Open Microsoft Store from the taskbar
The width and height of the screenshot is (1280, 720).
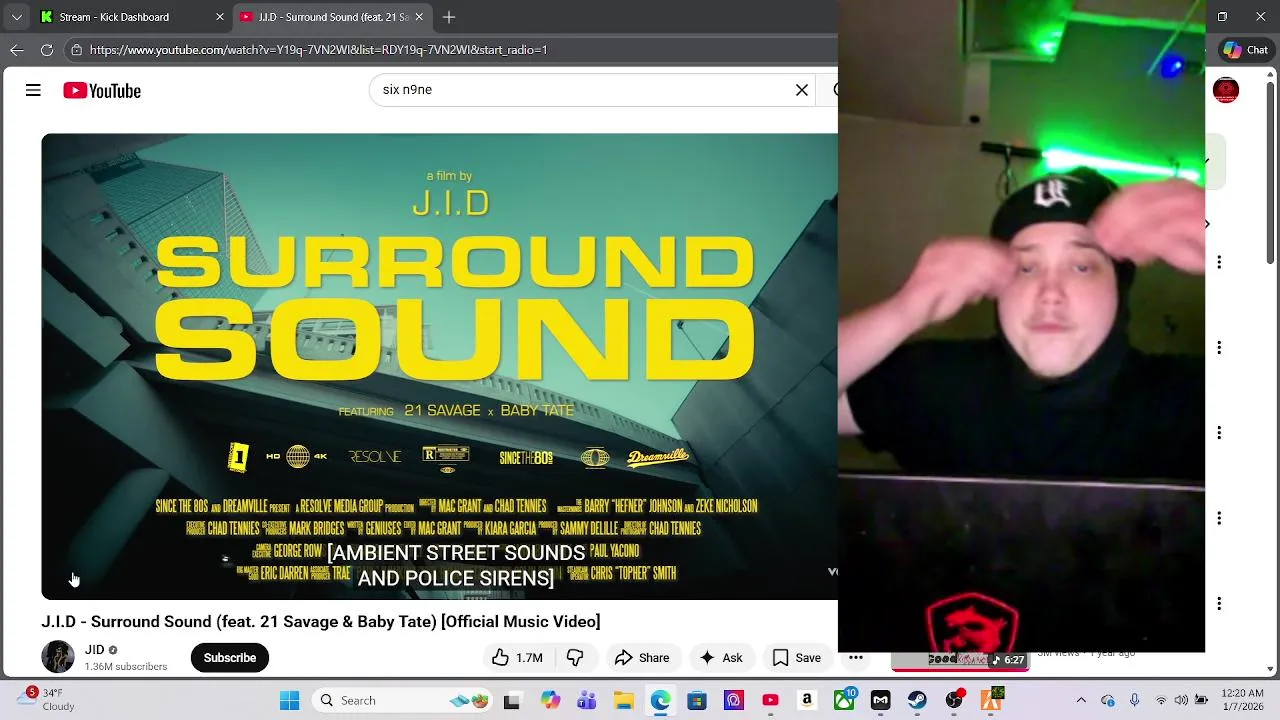[697, 700]
